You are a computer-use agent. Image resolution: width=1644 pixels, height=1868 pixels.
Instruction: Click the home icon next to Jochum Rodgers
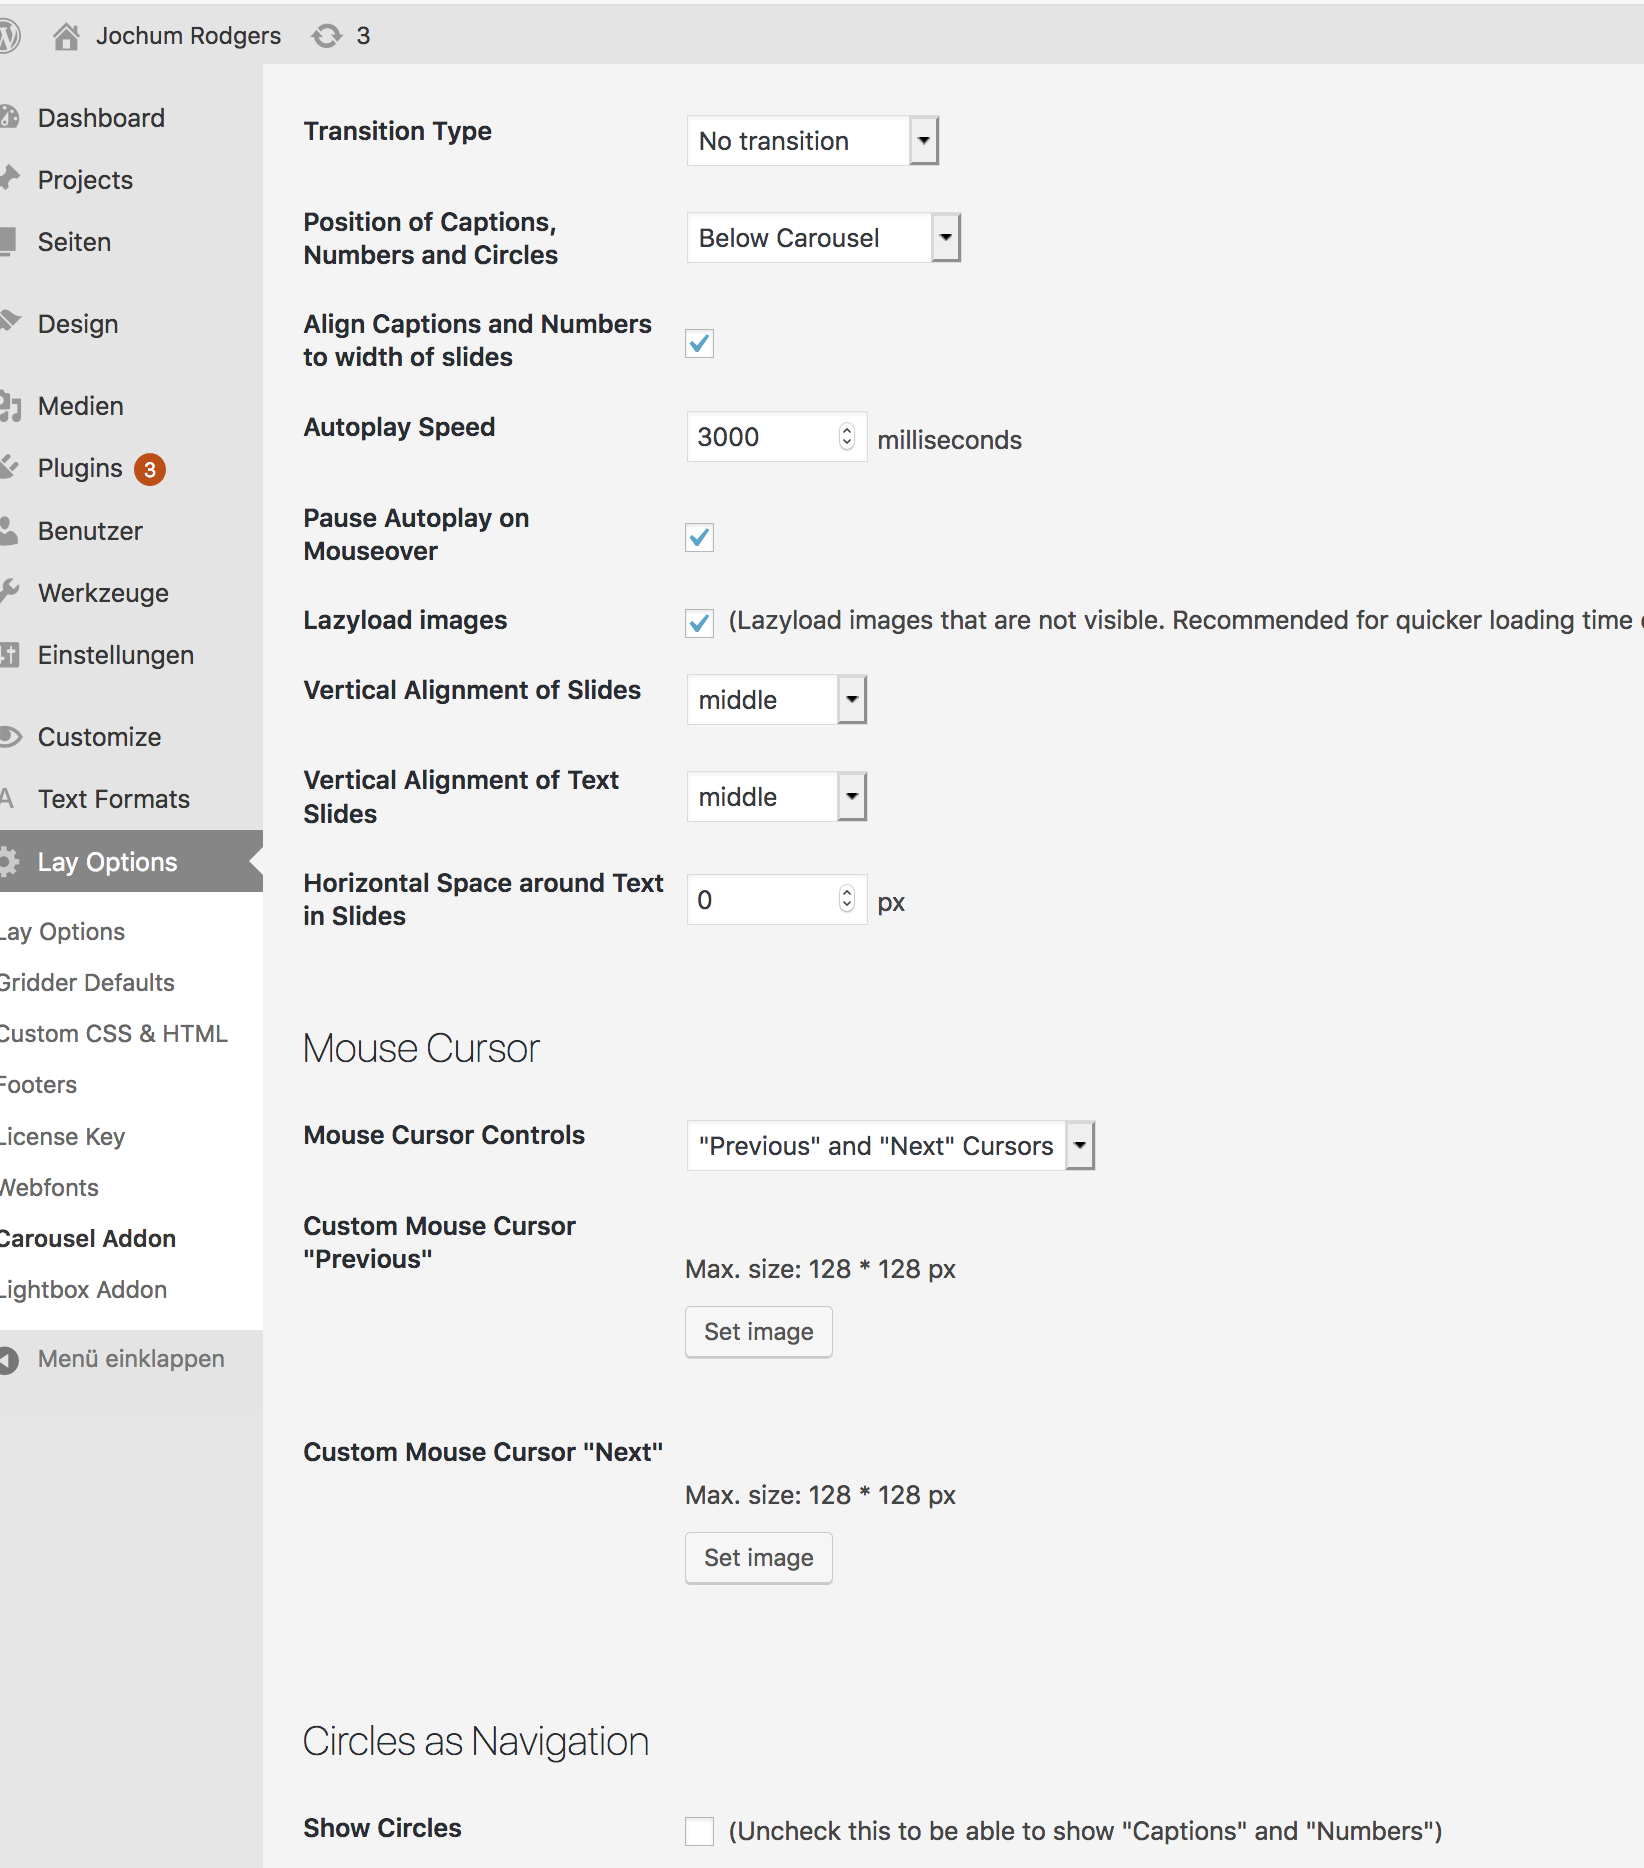point(66,37)
